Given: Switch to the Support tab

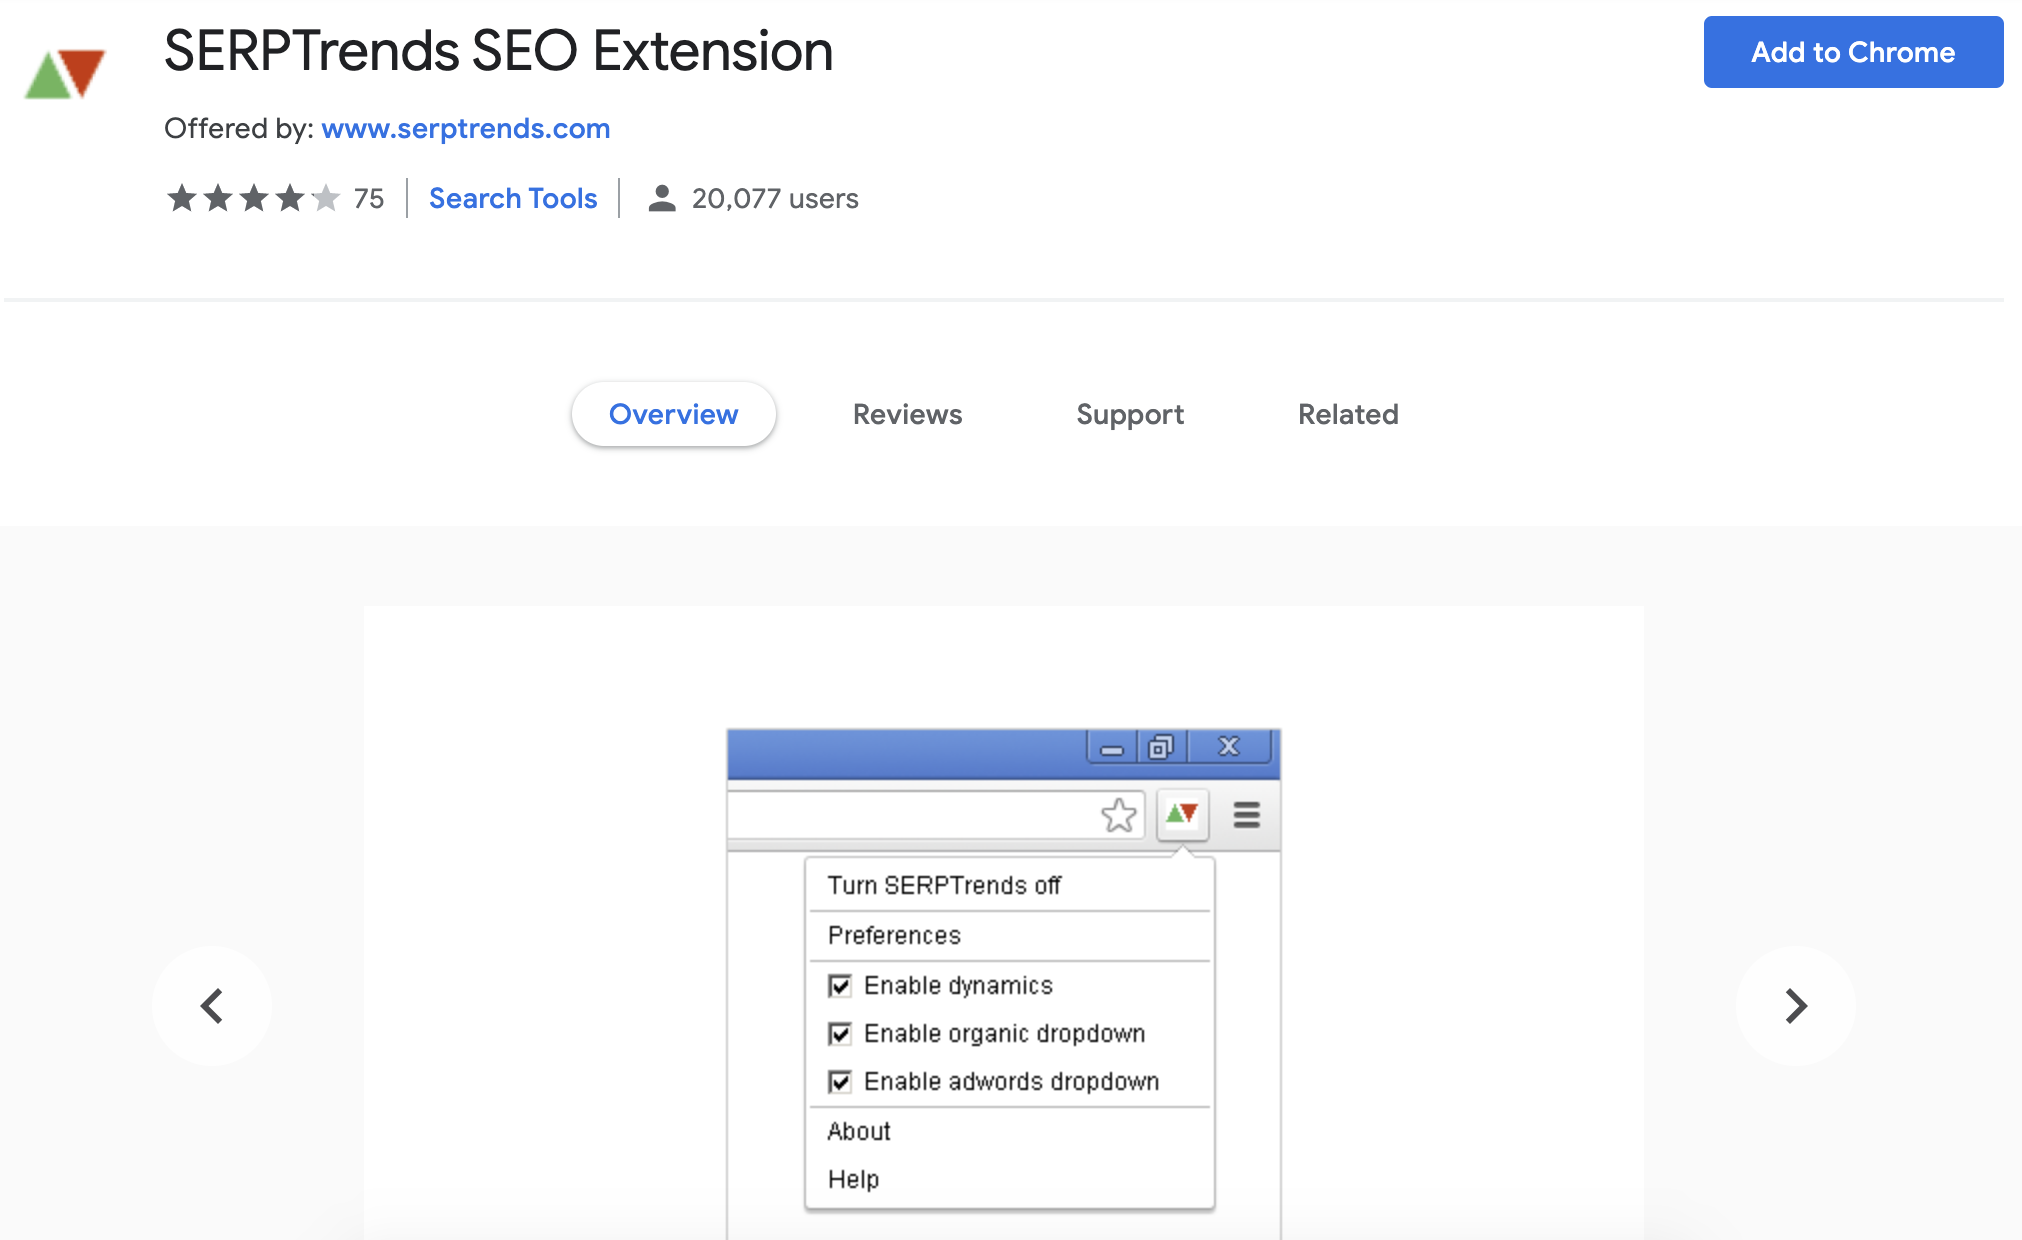Looking at the screenshot, I should 1130,414.
